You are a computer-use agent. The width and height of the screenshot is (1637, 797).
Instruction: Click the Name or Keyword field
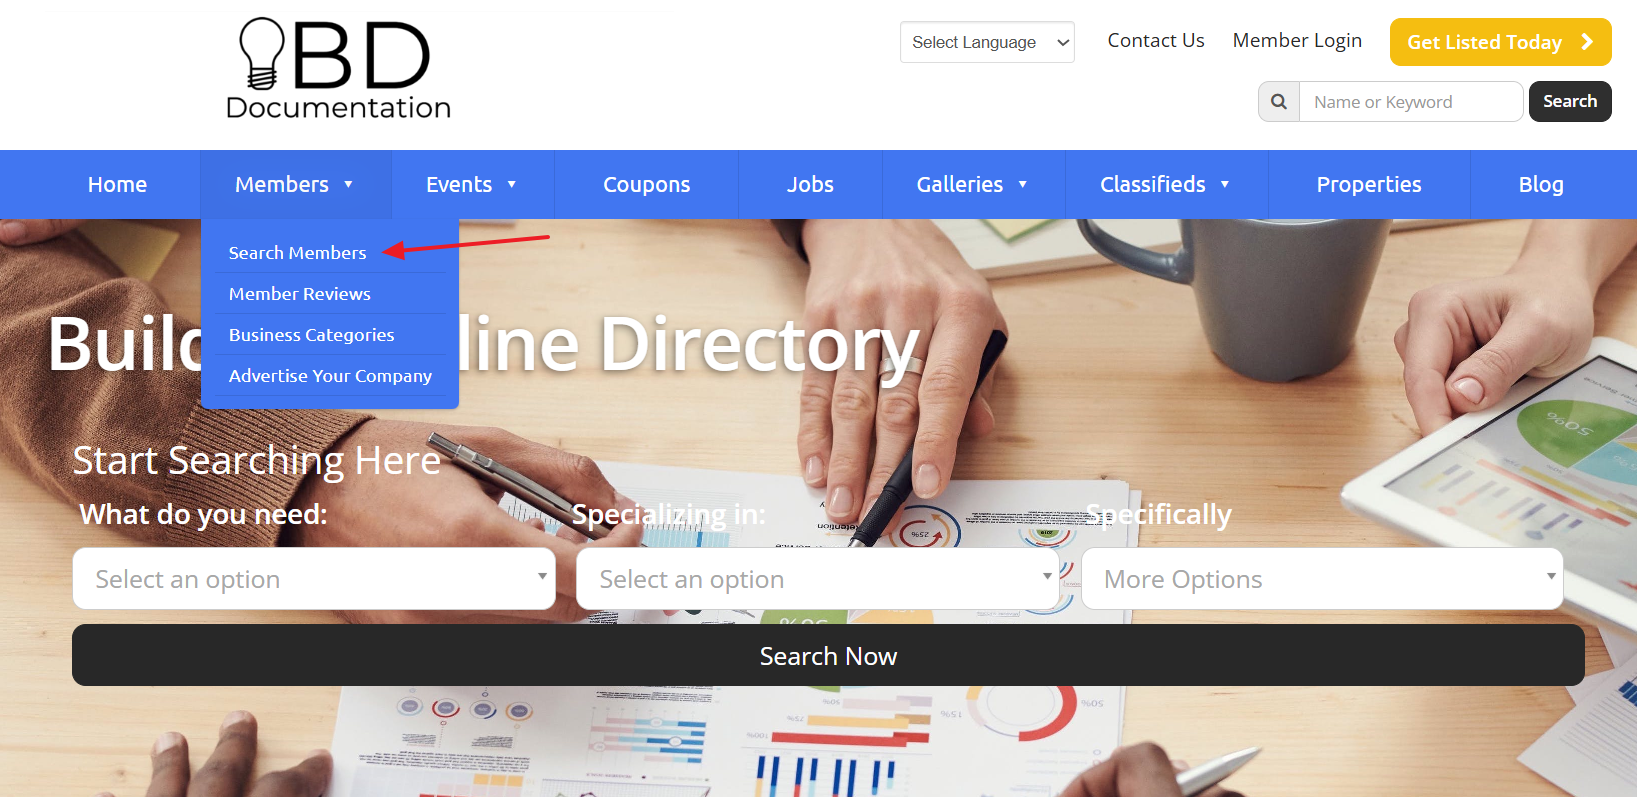tap(1411, 102)
